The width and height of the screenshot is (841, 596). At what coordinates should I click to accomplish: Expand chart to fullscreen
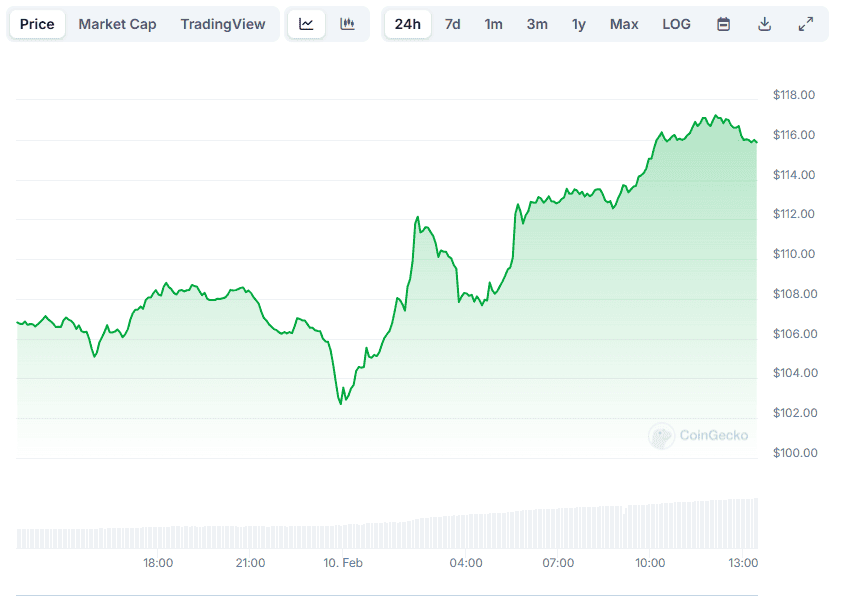[x=805, y=24]
